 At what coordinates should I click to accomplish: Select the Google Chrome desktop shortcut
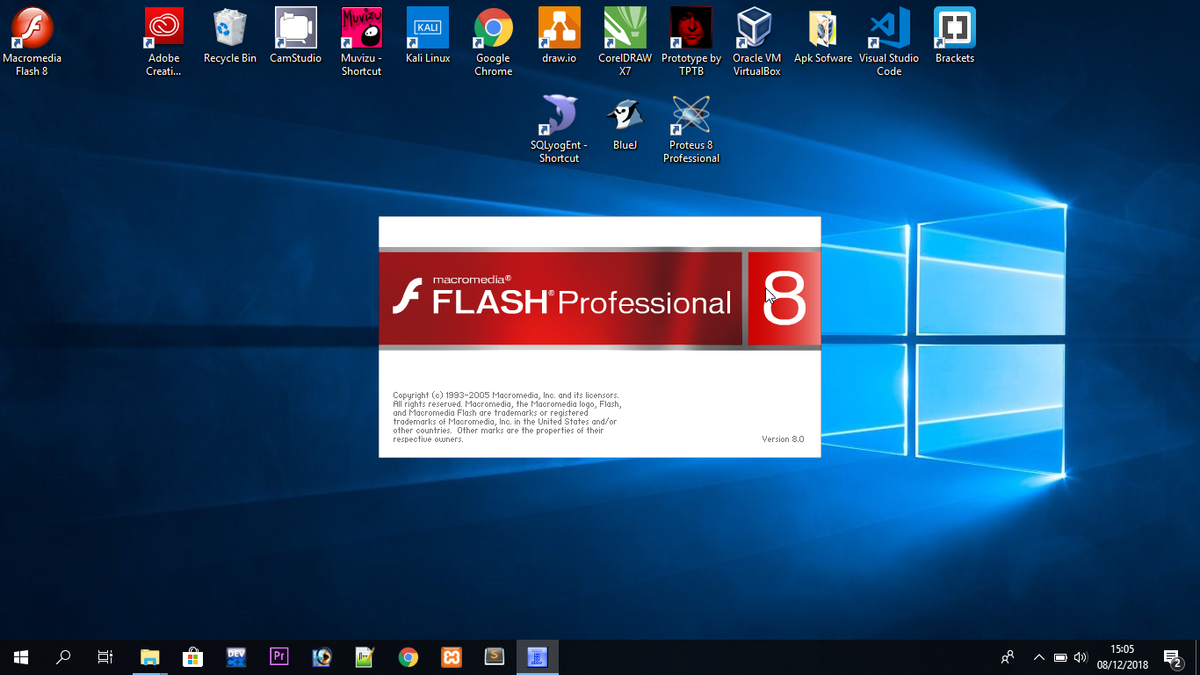coord(493,42)
